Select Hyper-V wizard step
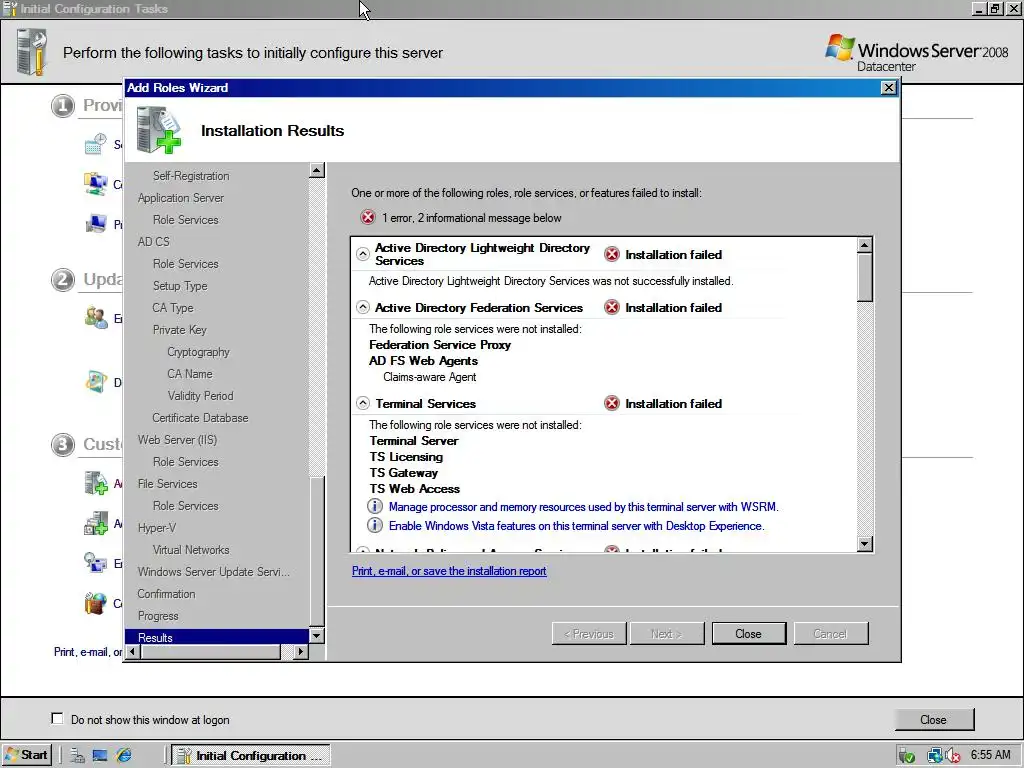 click(157, 527)
